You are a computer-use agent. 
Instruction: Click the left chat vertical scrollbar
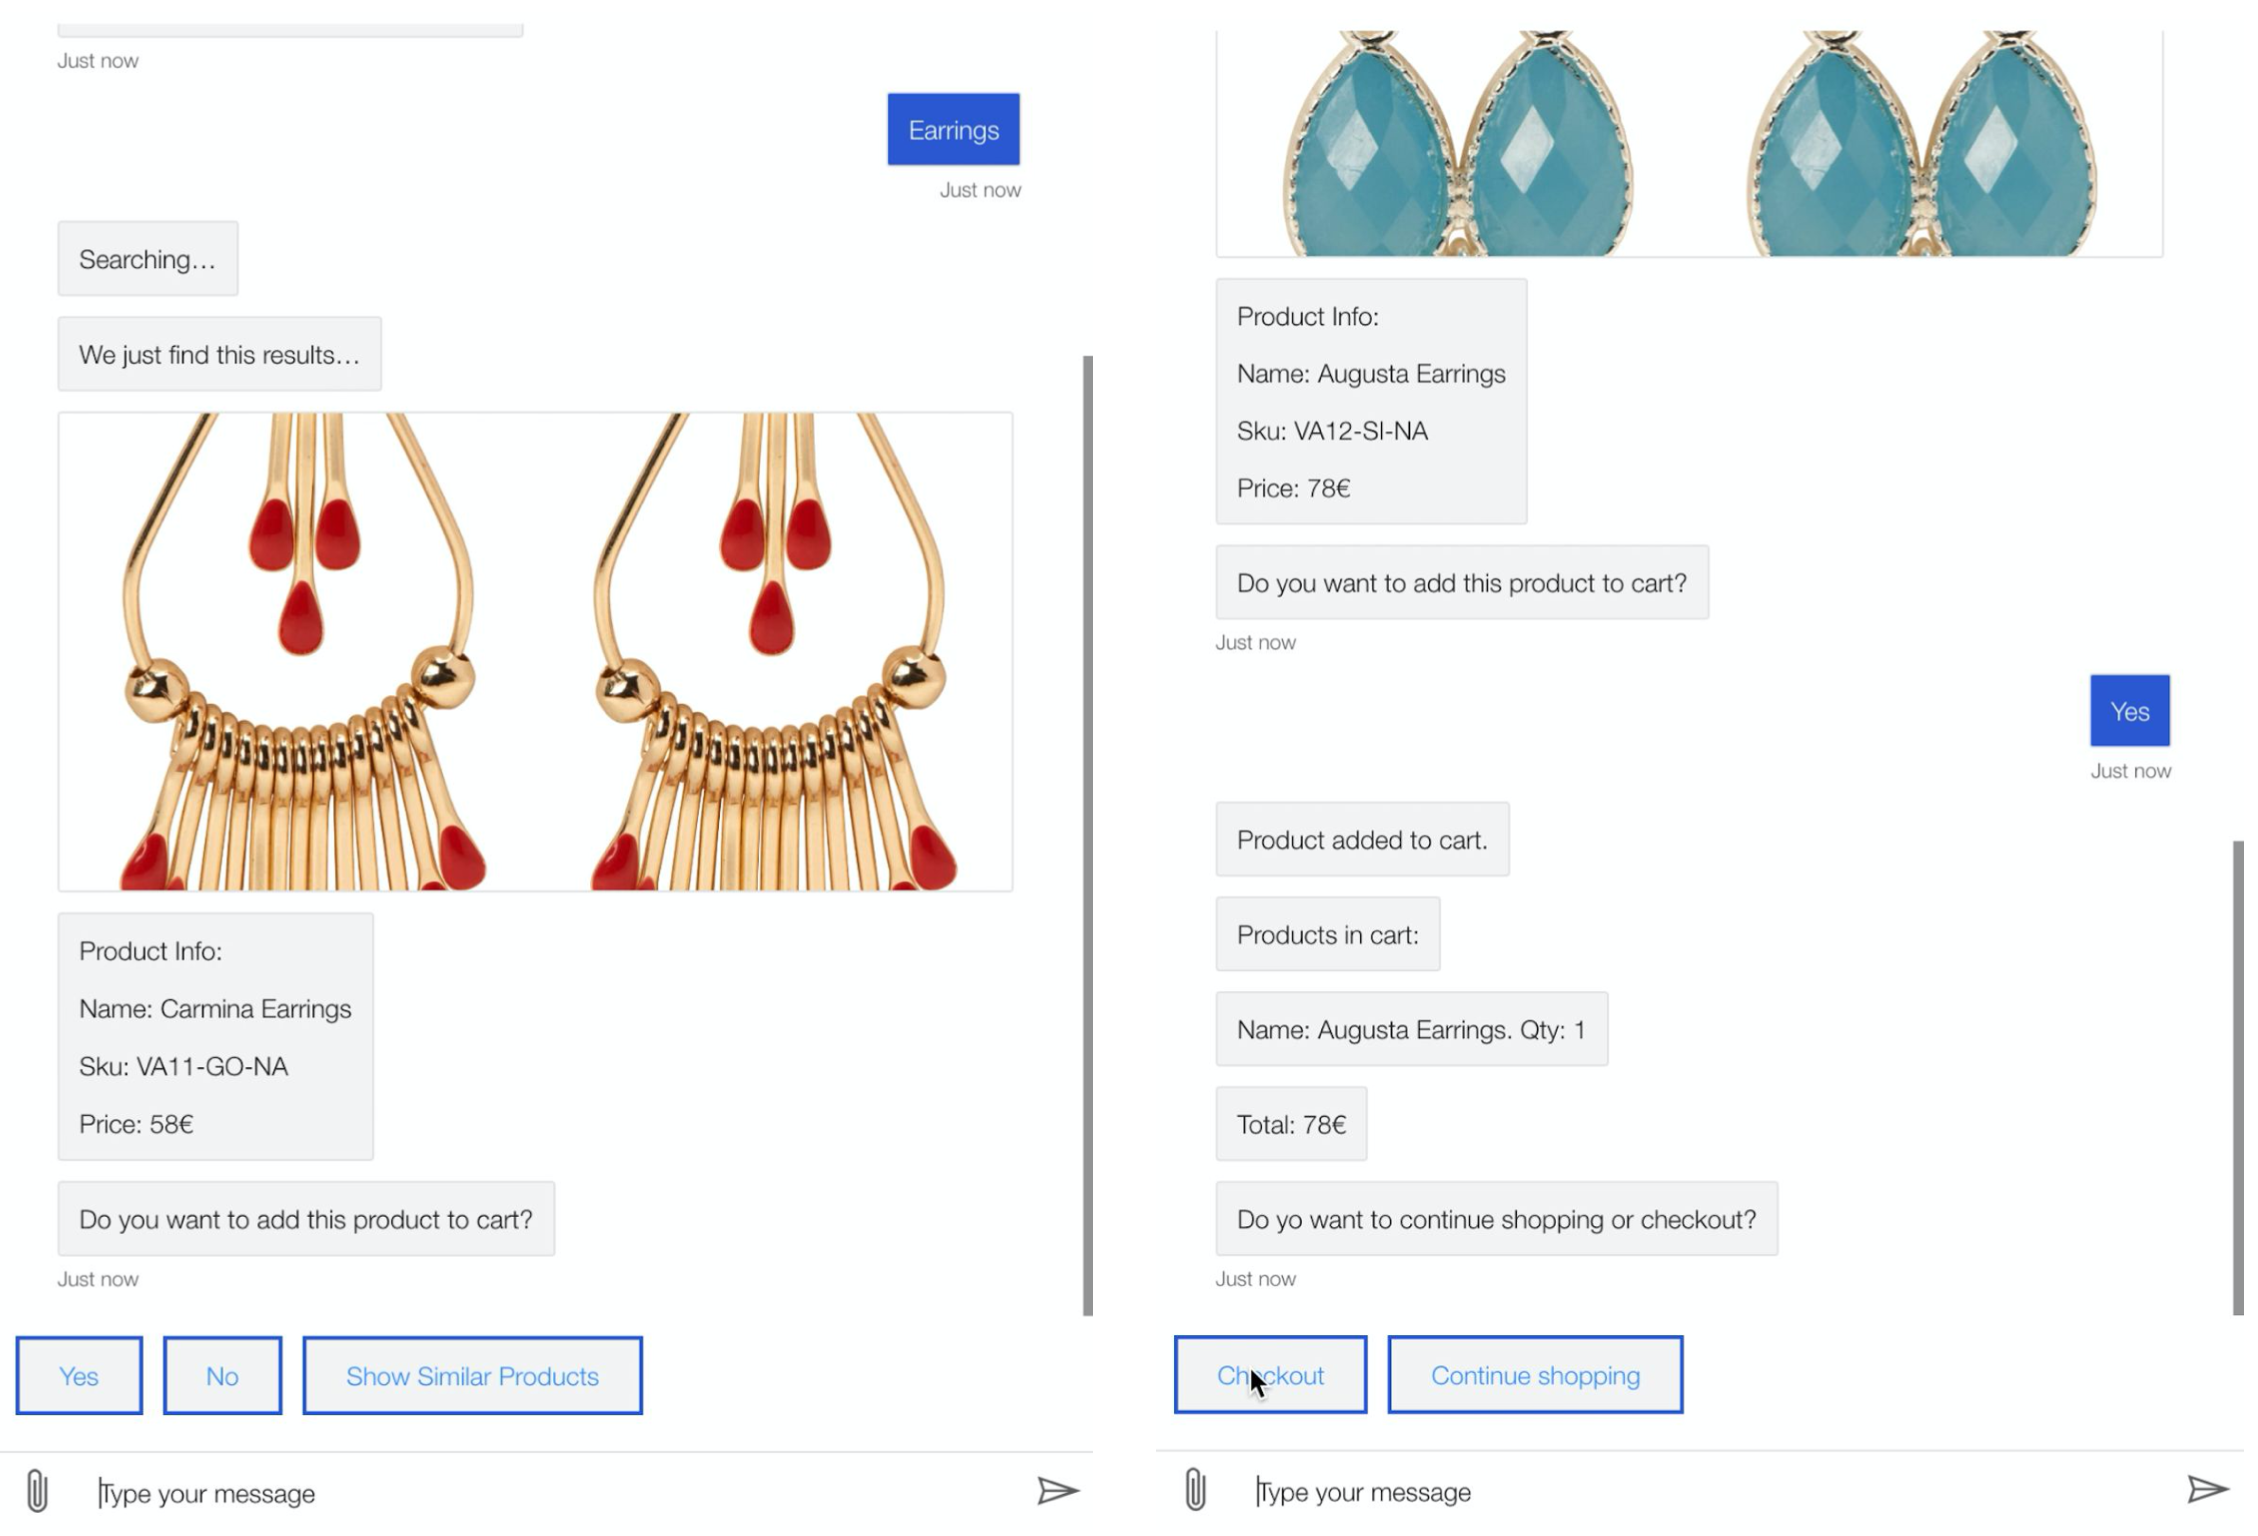[1088, 836]
